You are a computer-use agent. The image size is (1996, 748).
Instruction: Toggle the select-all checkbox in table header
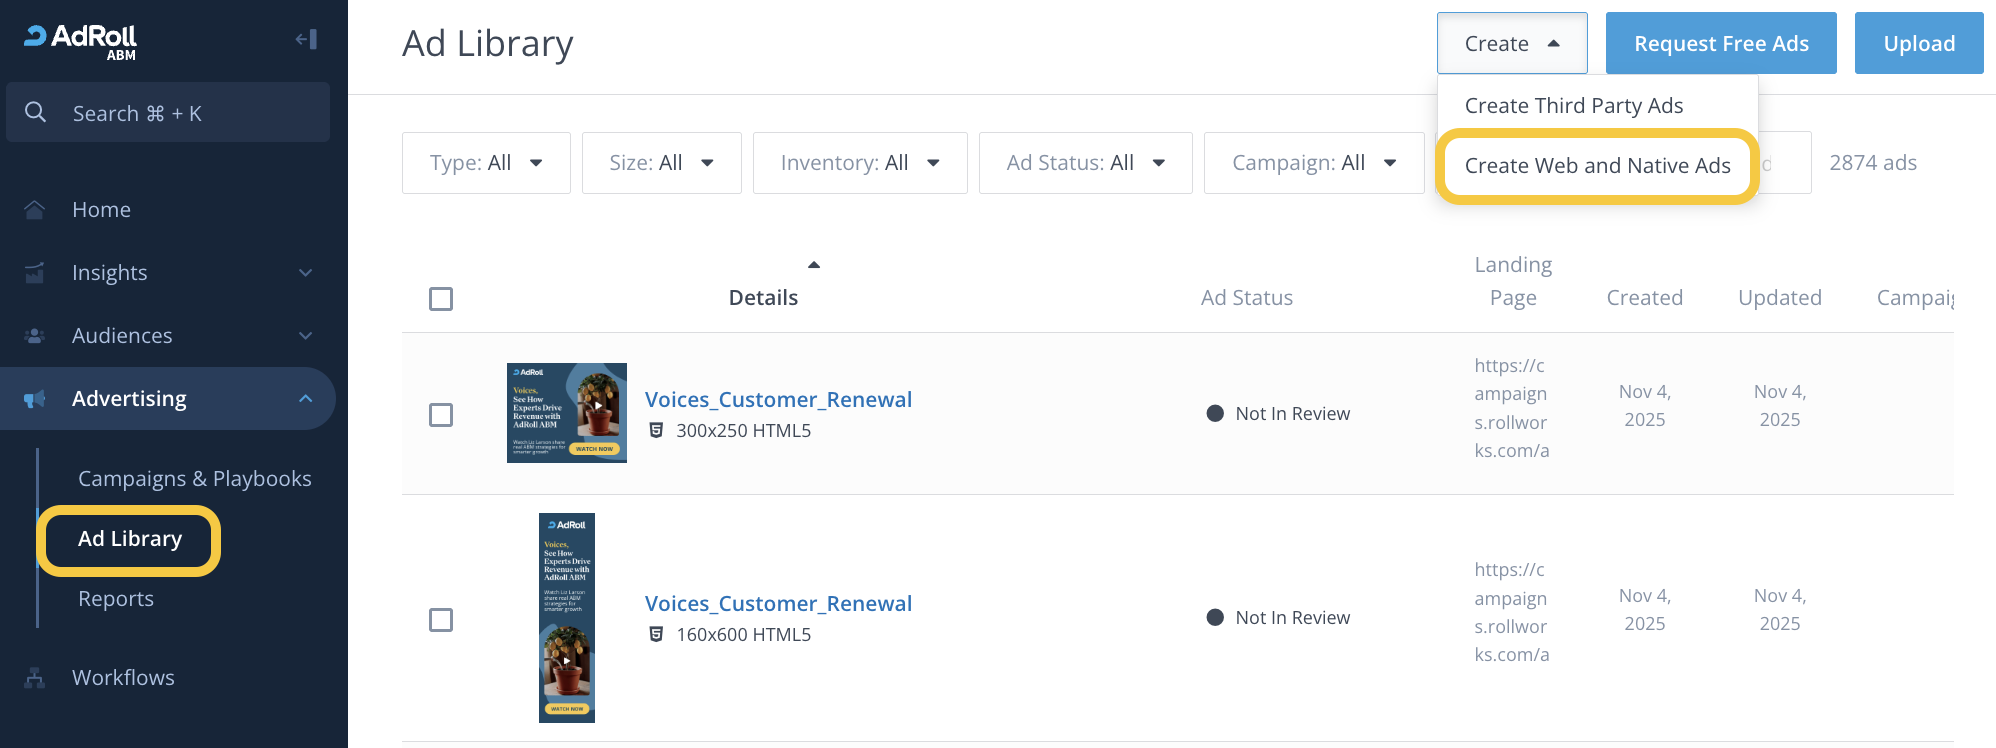pos(441,299)
